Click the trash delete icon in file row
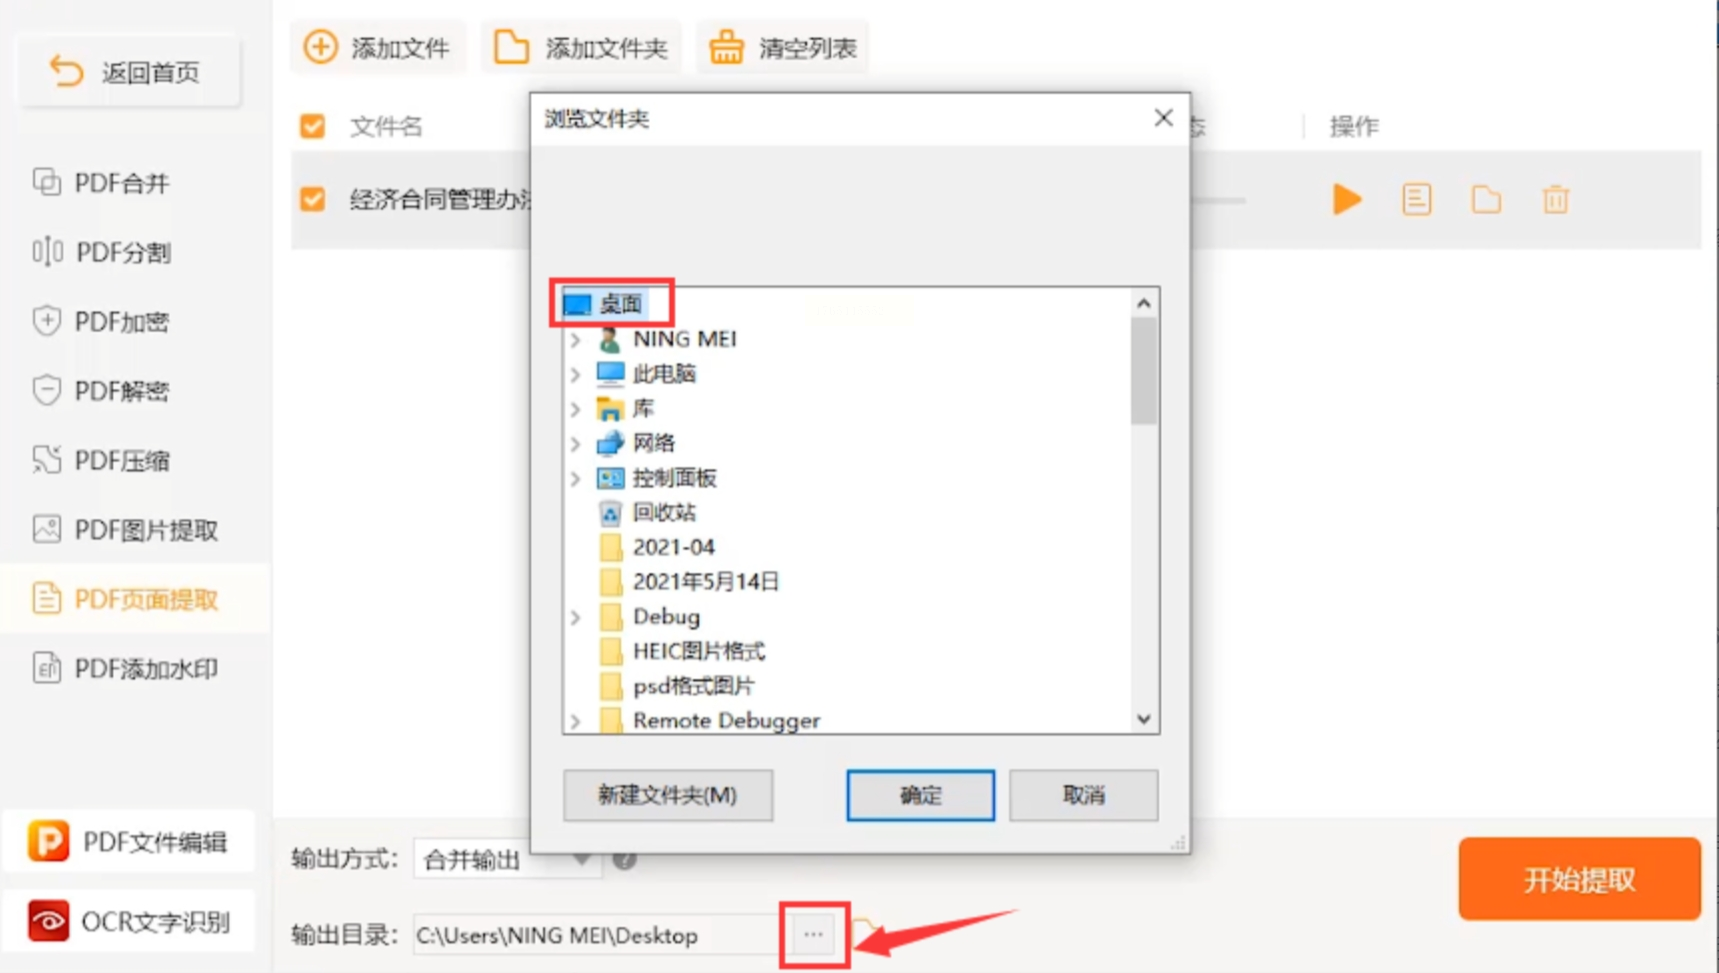This screenshot has height=973, width=1719. [x=1555, y=200]
